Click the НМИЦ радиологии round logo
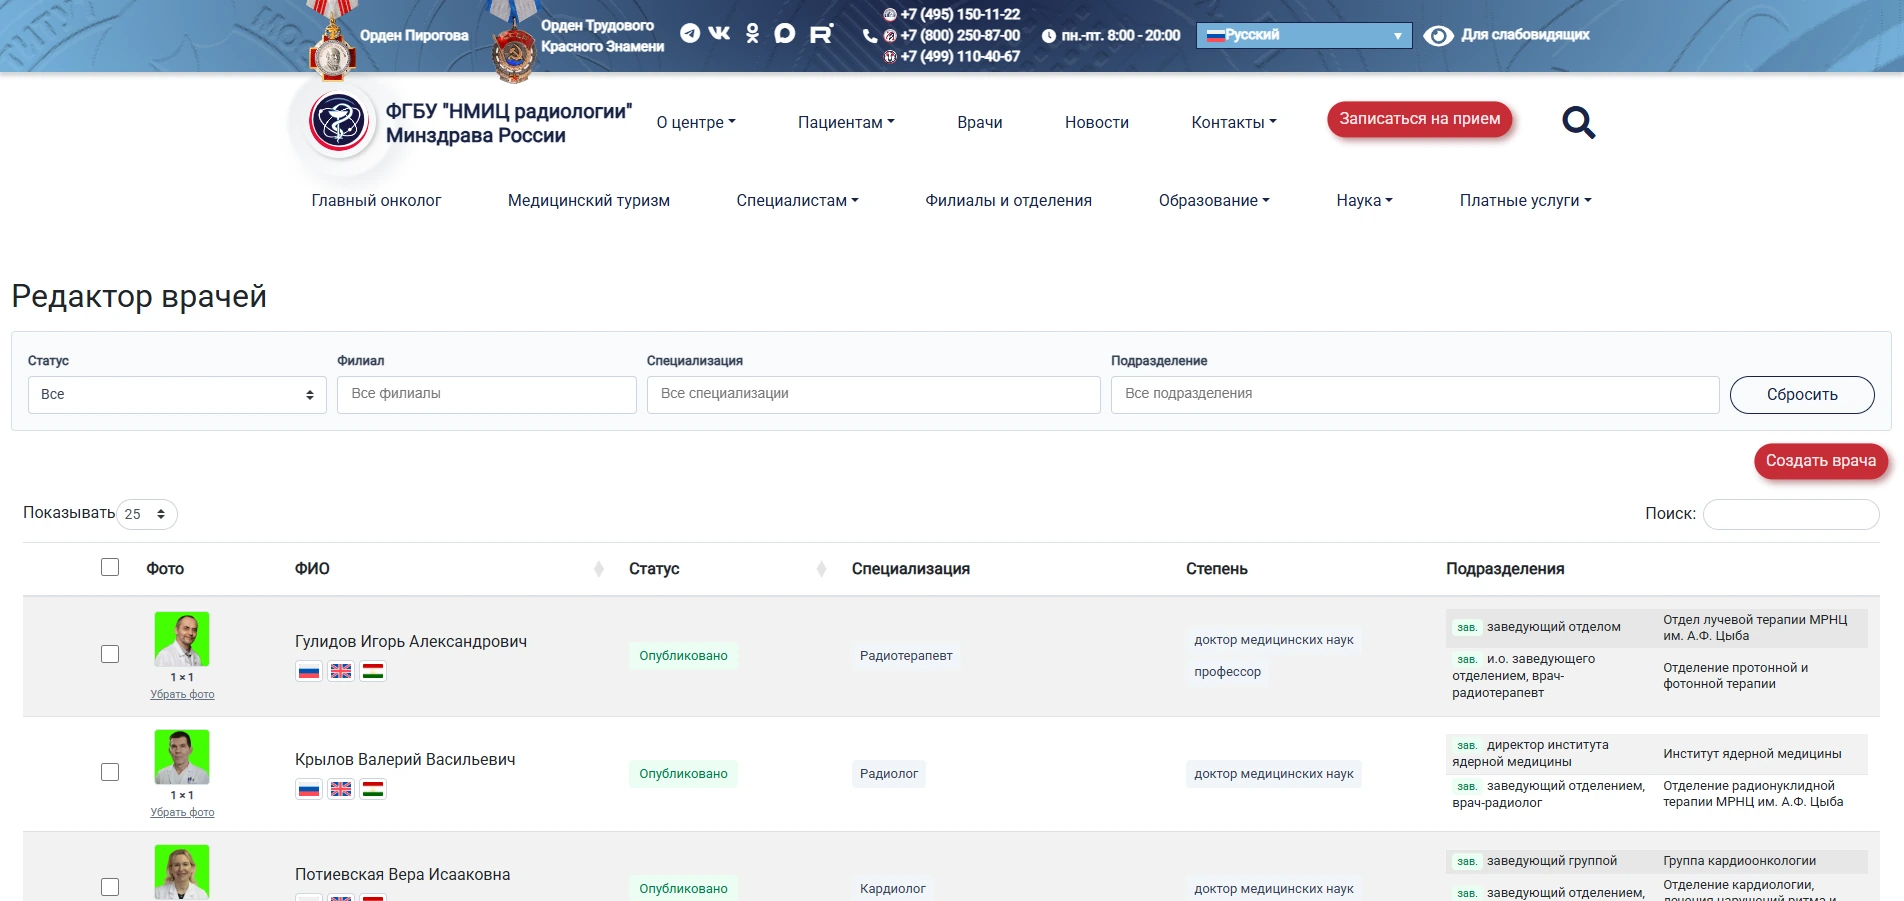 [x=339, y=121]
